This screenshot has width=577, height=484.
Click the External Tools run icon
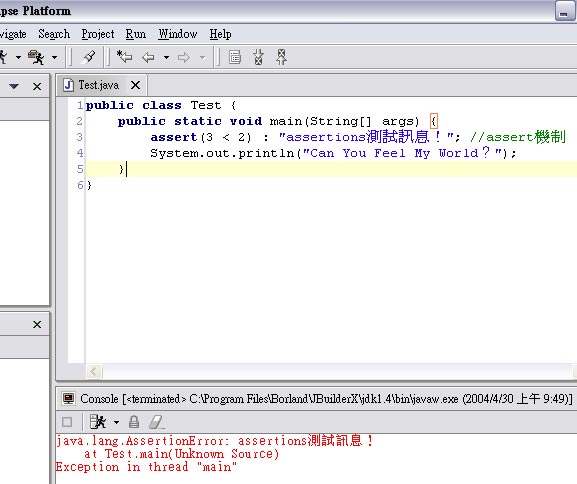(36, 57)
